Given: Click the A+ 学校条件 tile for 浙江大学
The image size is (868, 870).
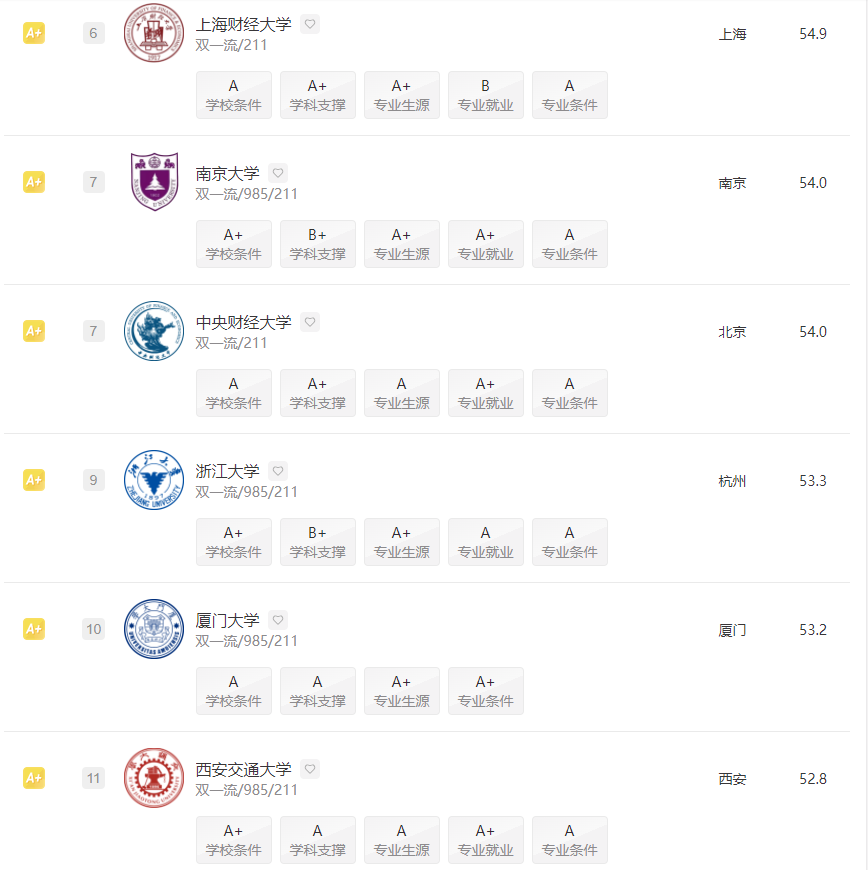Looking at the screenshot, I should point(234,542).
